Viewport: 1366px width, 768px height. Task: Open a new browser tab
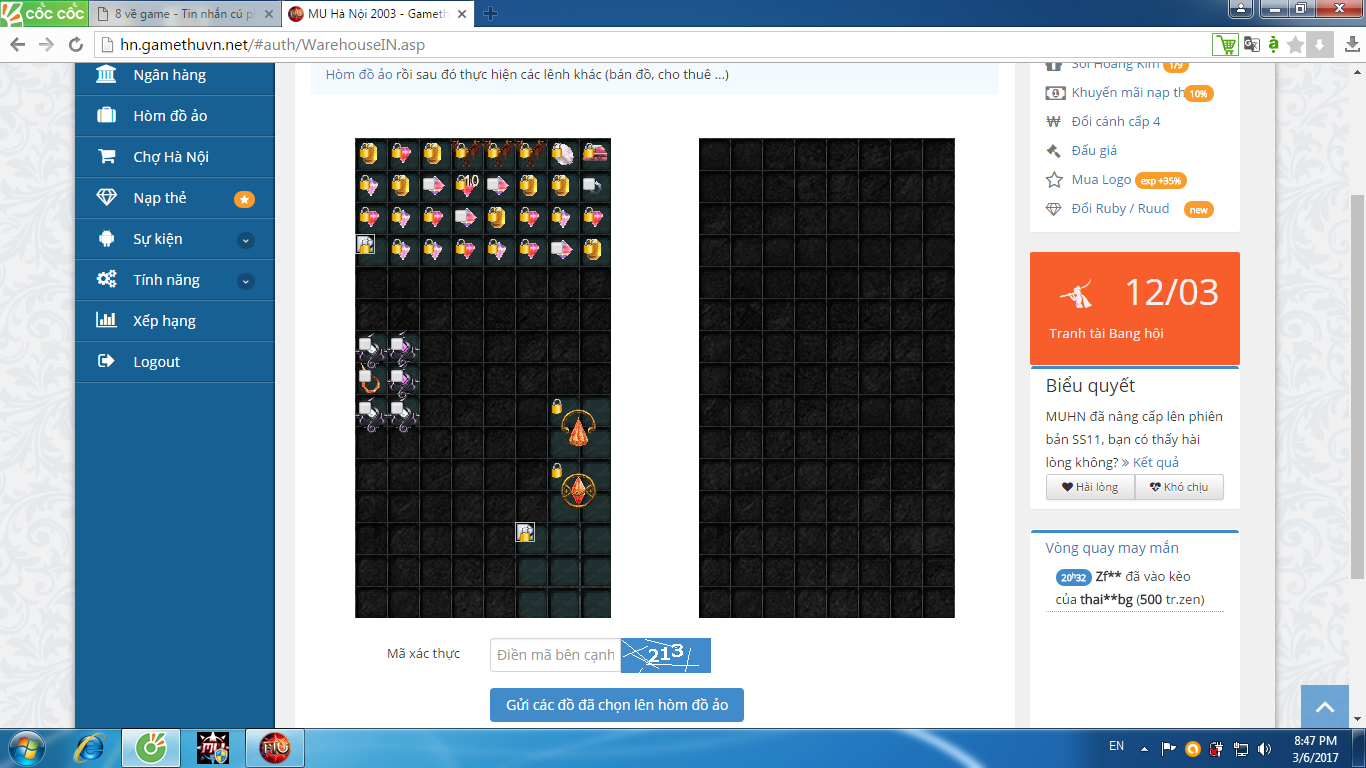pyautogui.click(x=490, y=14)
